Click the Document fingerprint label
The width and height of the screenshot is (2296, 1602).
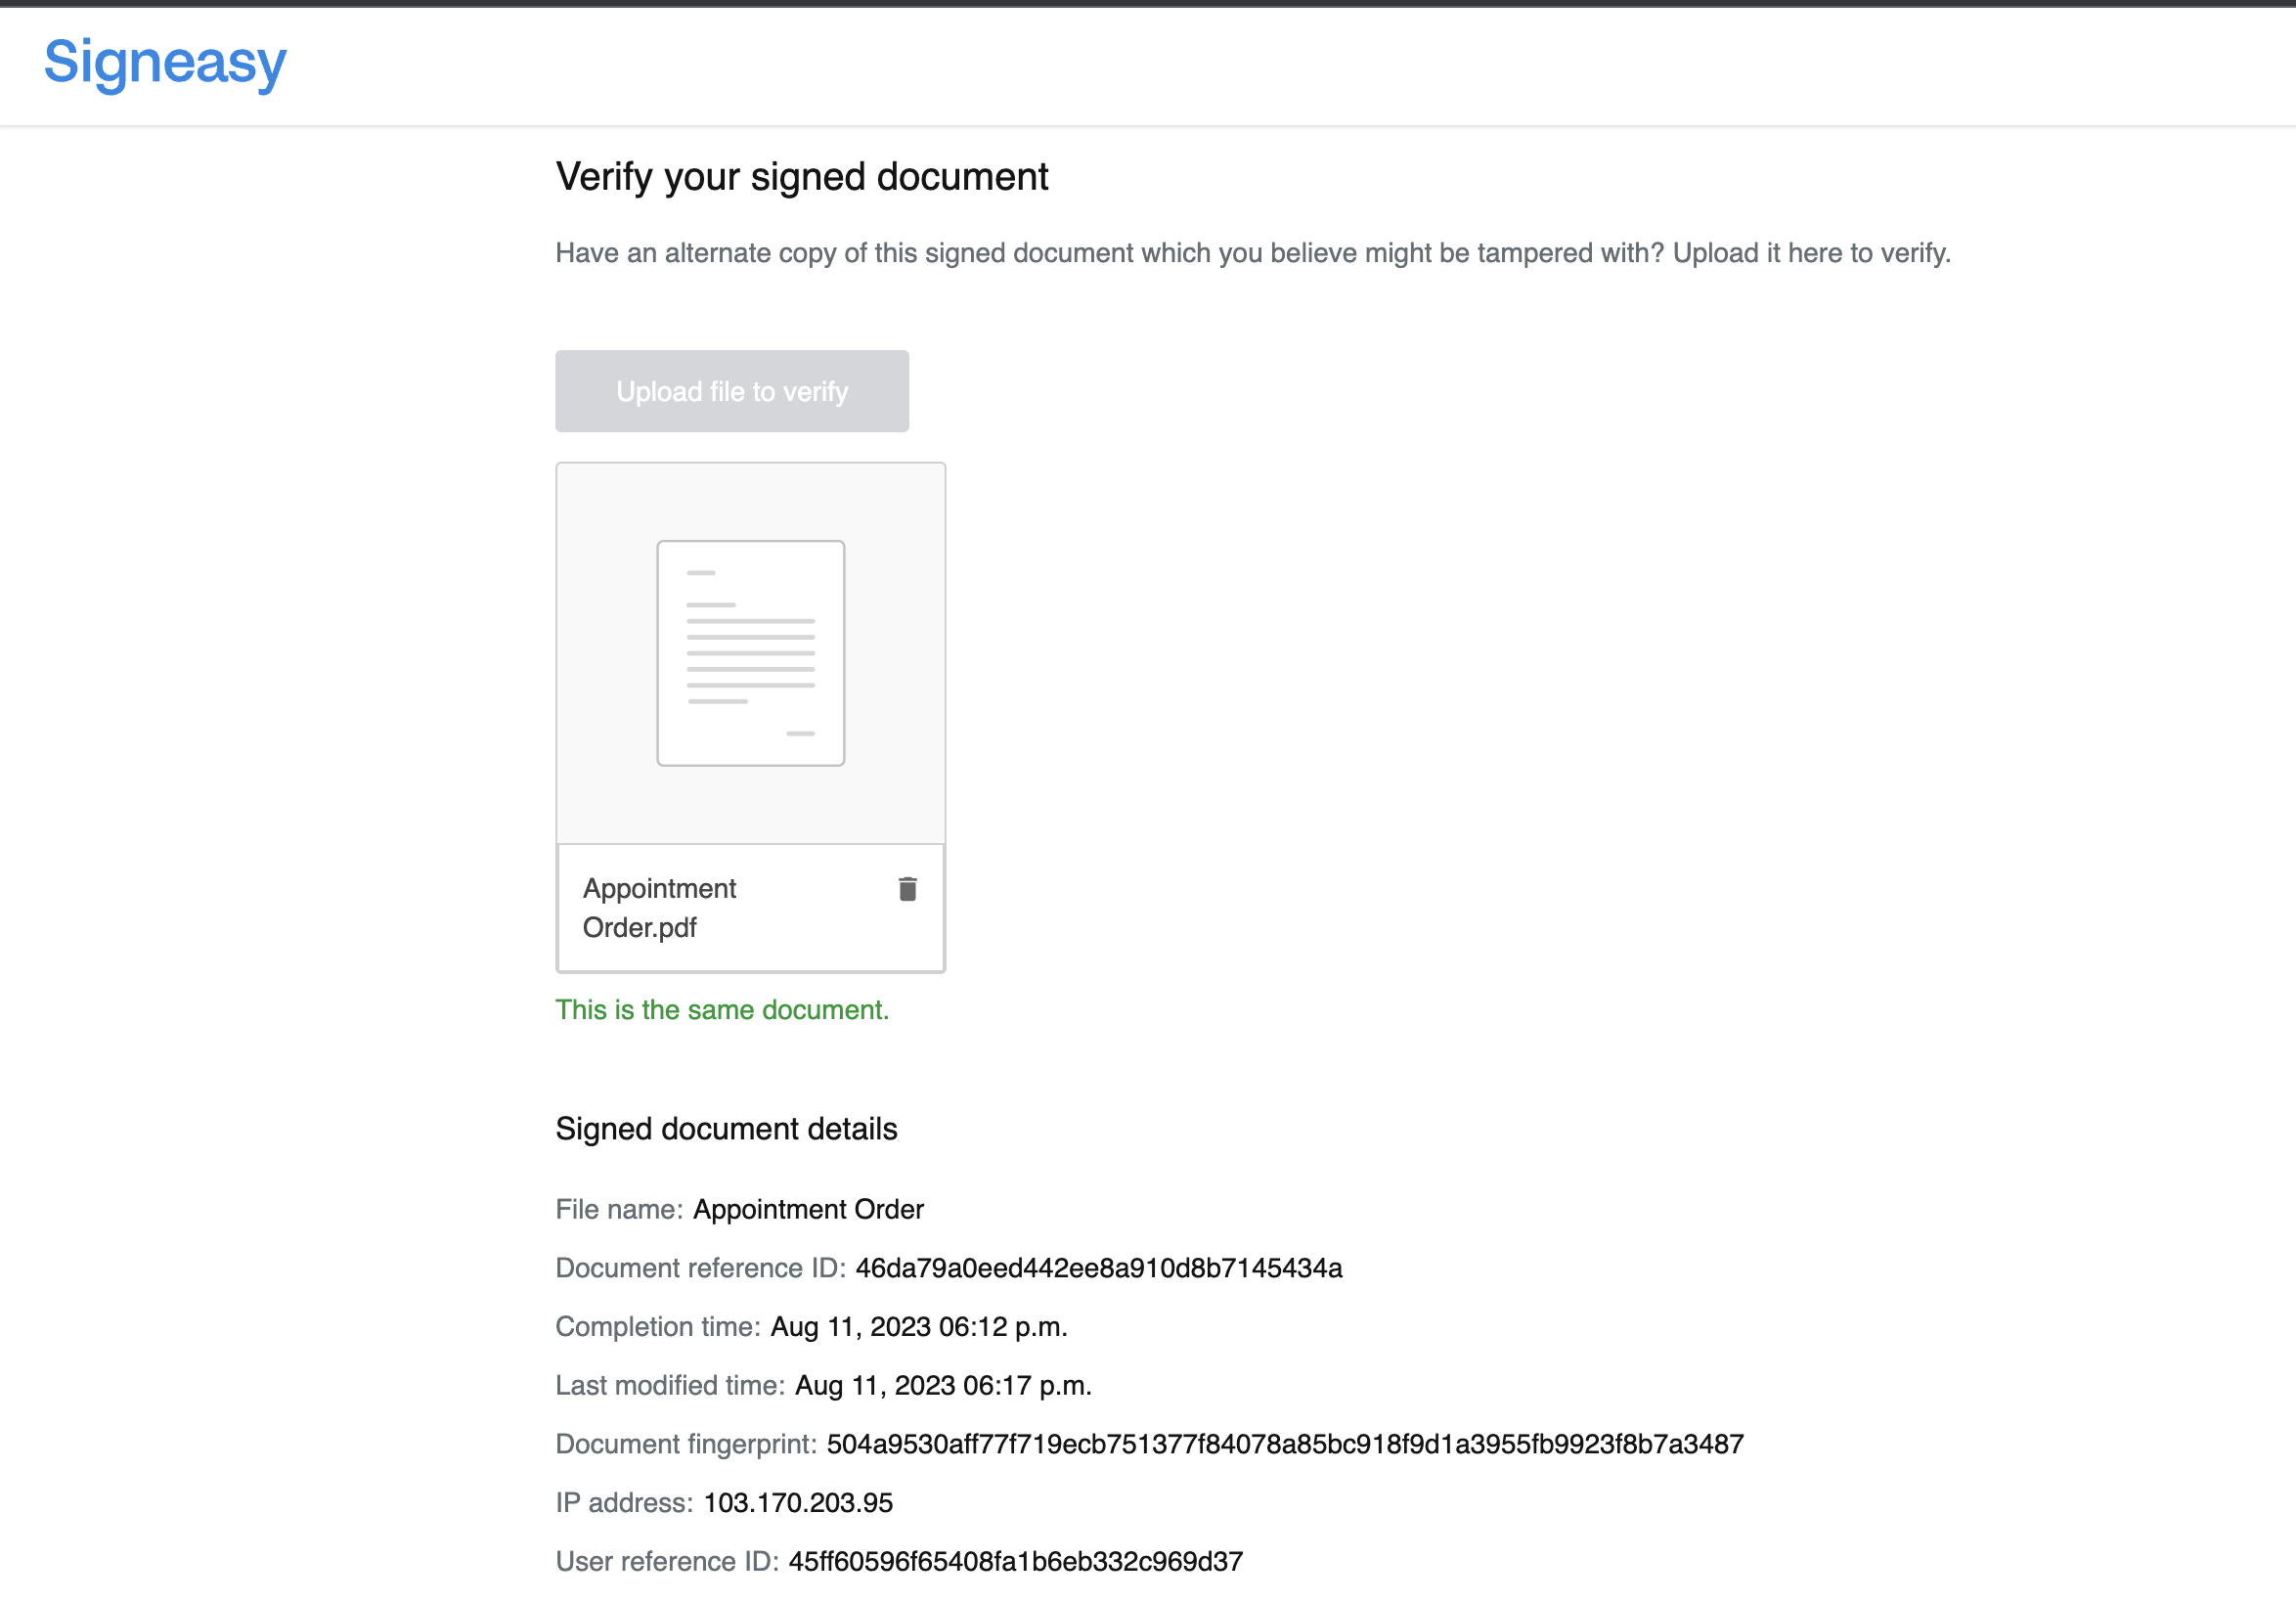[x=686, y=1444]
